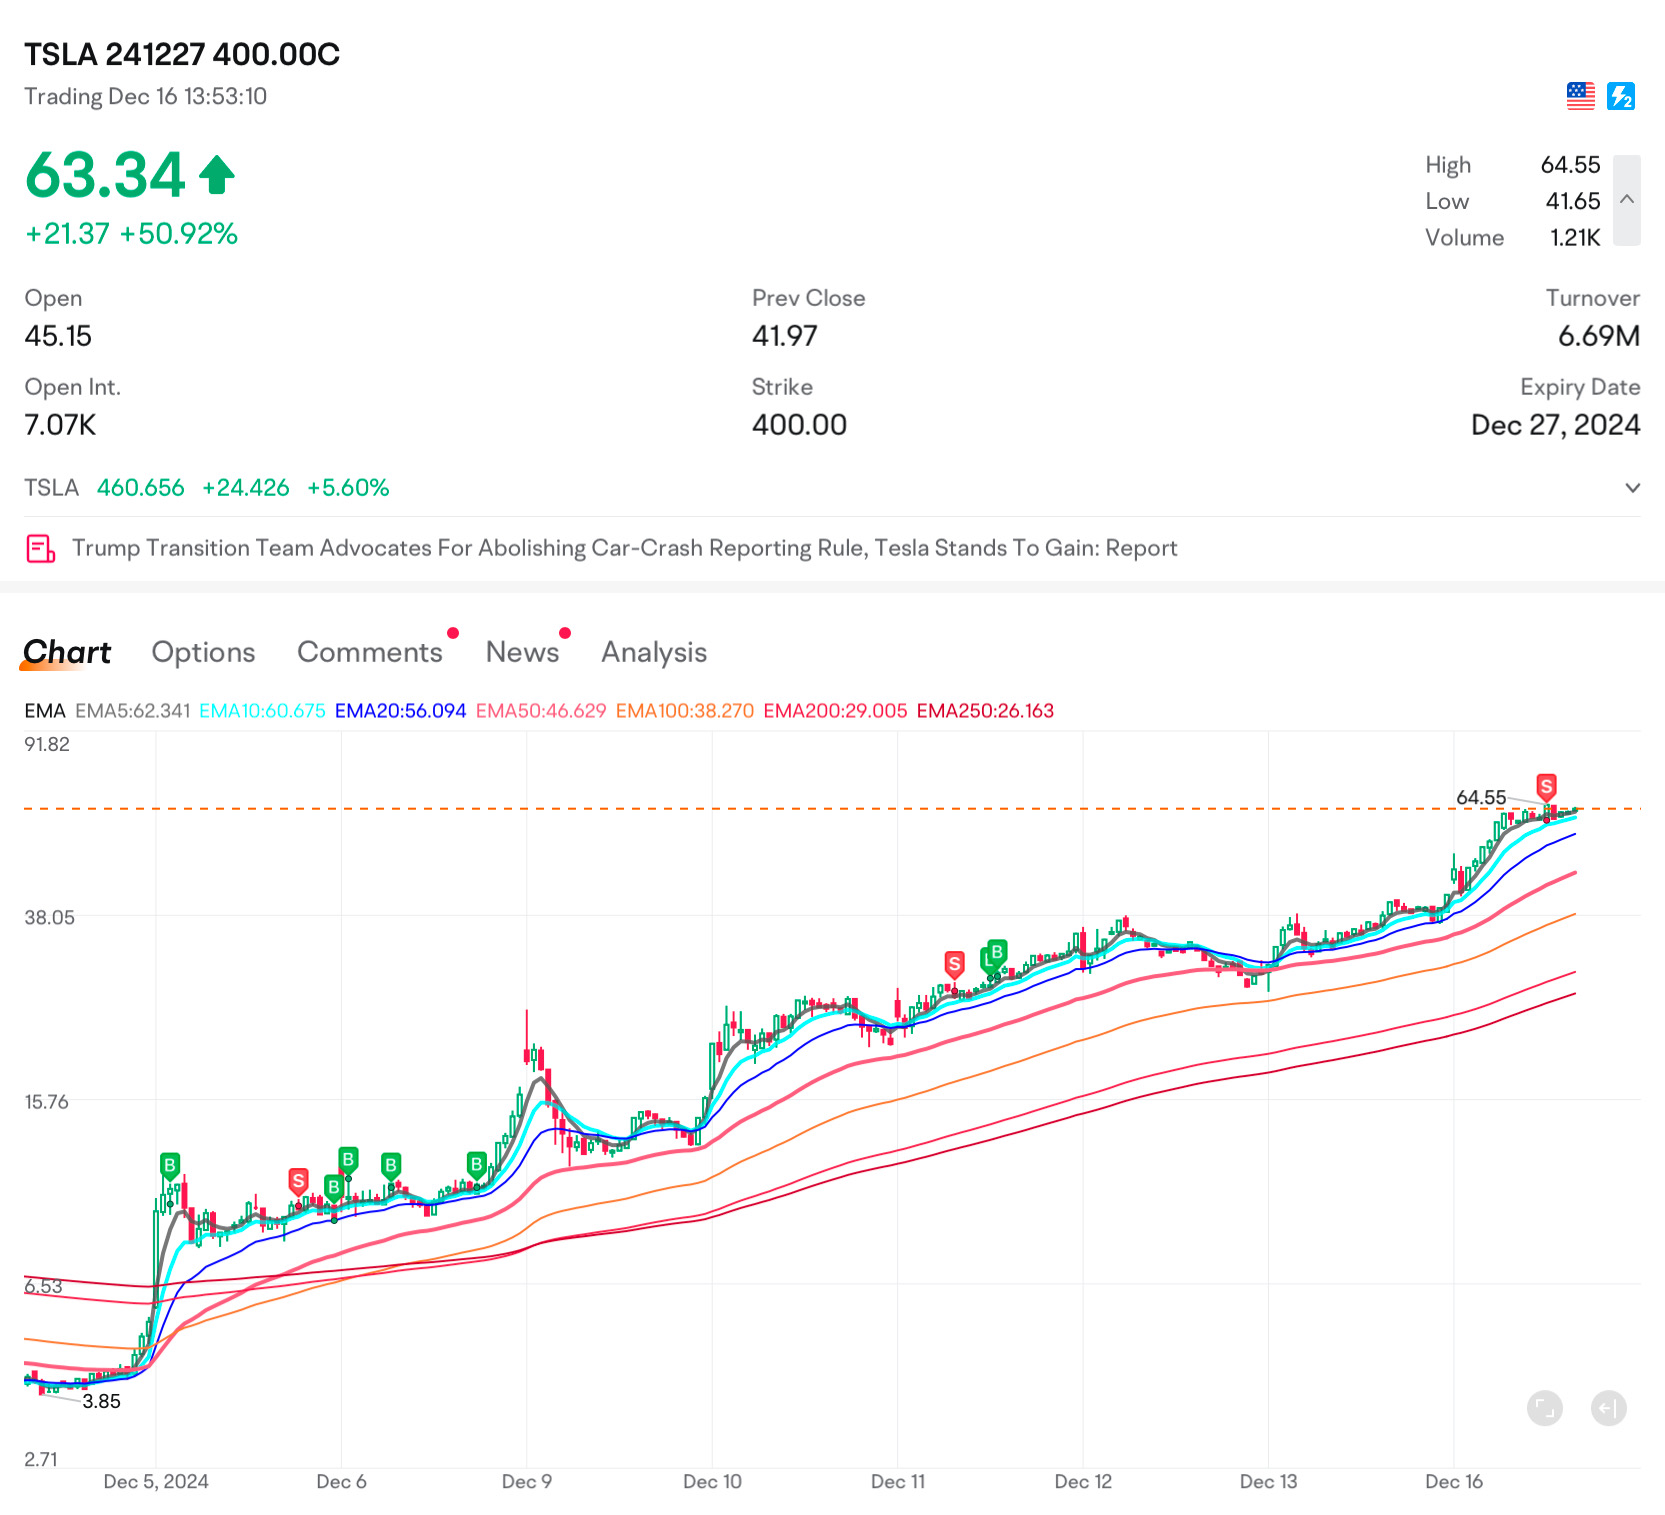Click the EMA10:60.675 legend value
Image resolution: width=1665 pixels, height=1515 pixels.
click(x=262, y=711)
